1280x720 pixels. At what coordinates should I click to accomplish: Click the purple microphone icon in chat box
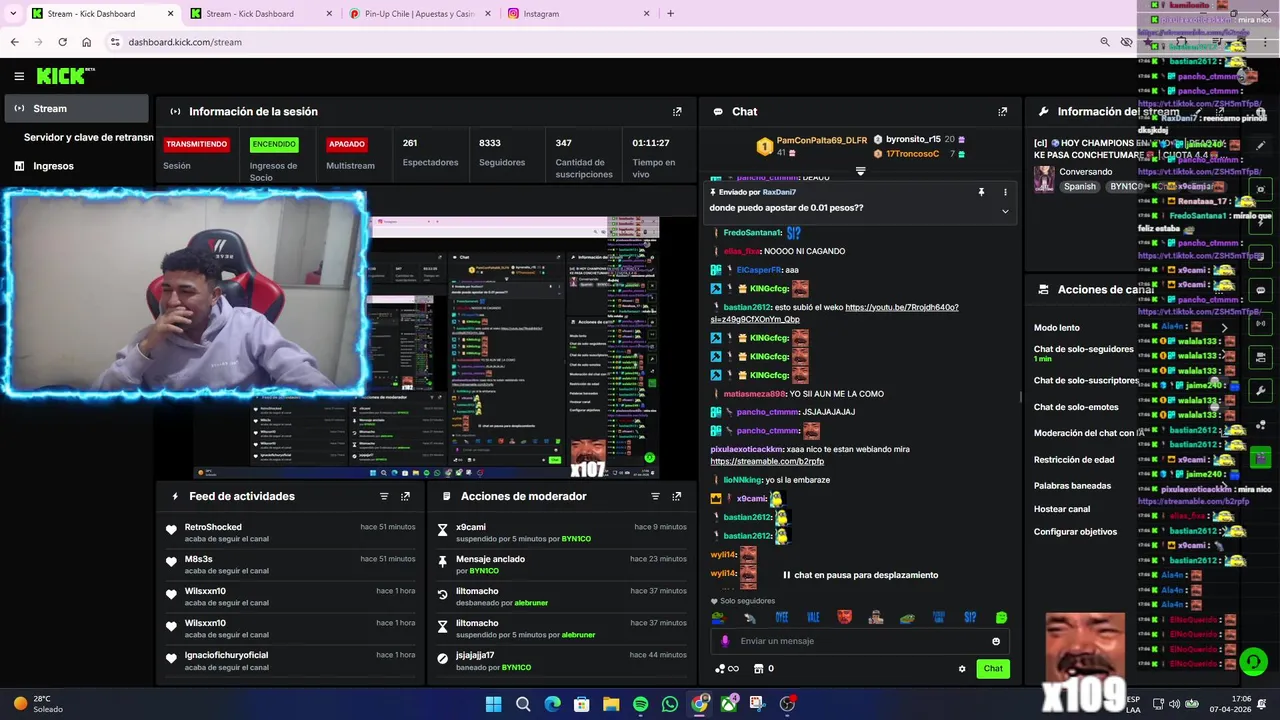coord(725,641)
